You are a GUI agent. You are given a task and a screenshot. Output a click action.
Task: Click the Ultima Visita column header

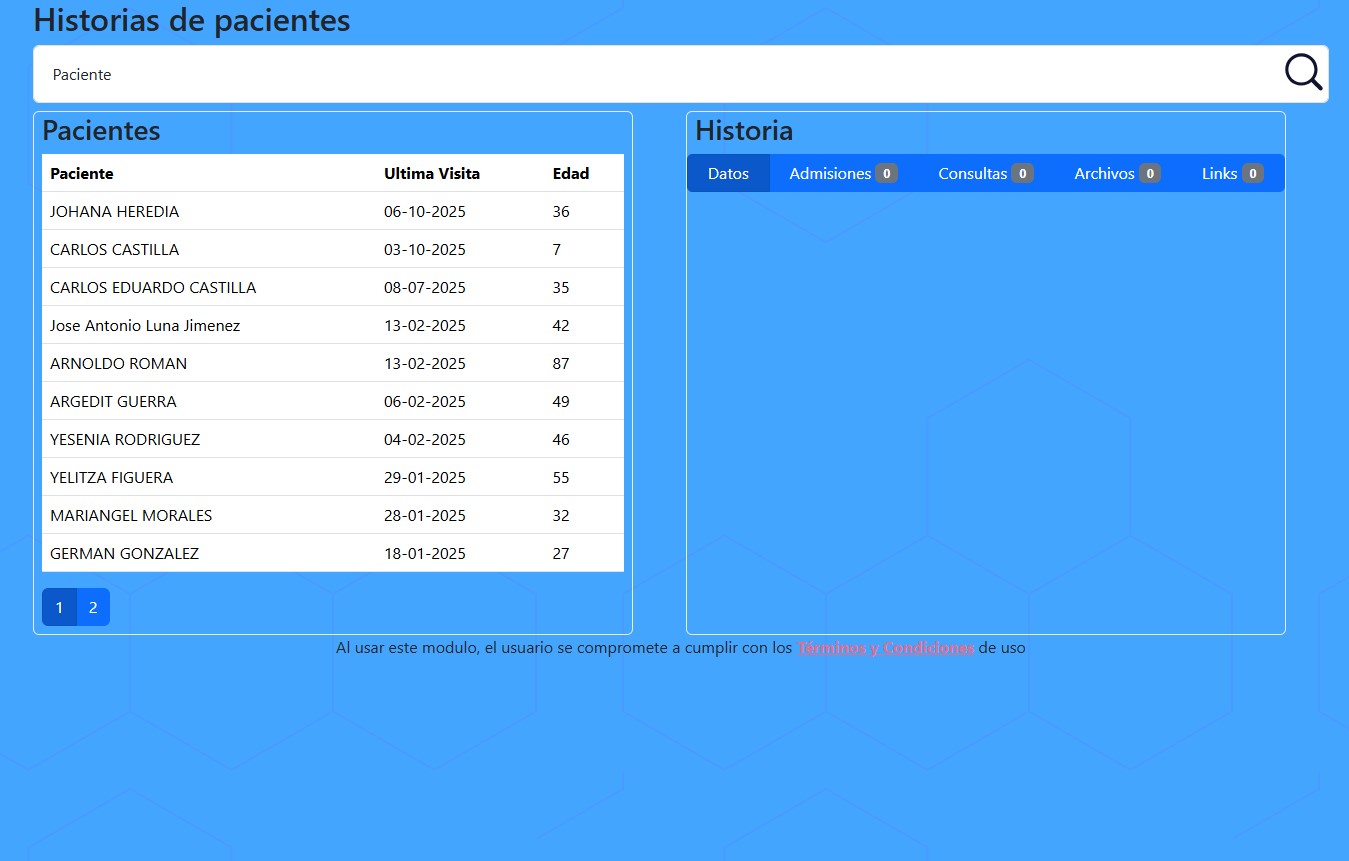(432, 174)
